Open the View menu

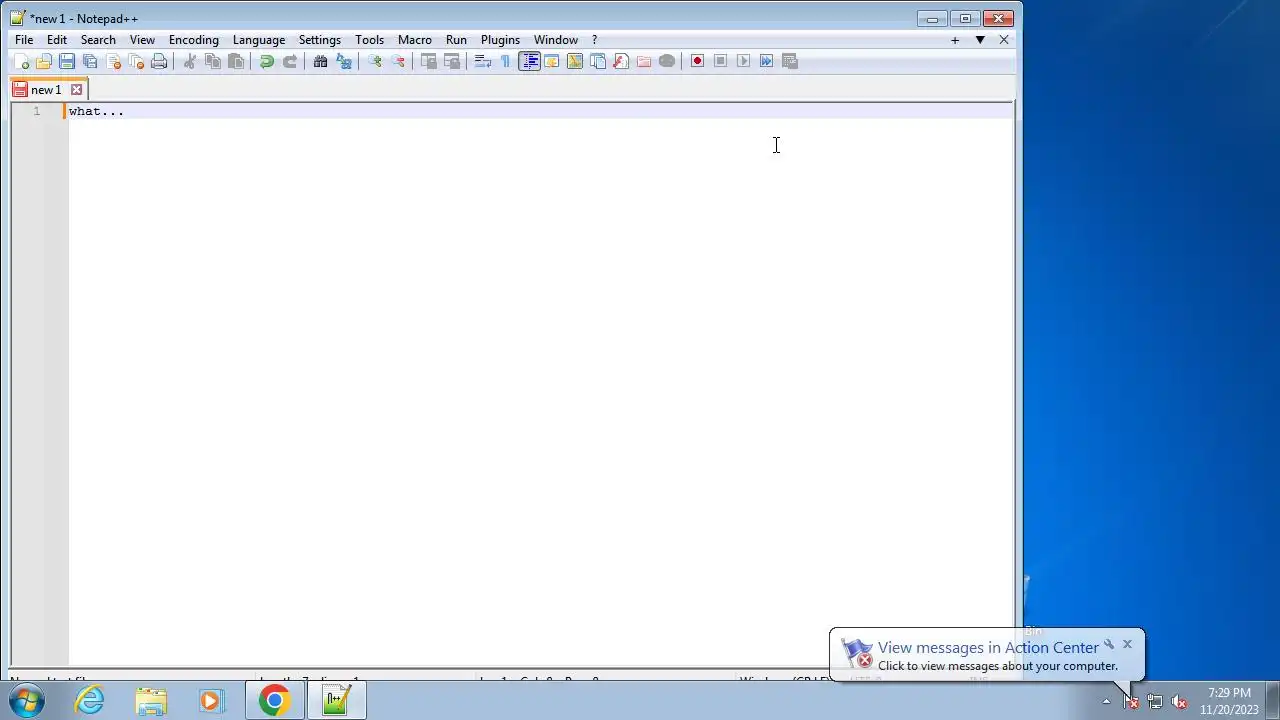[142, 40]
